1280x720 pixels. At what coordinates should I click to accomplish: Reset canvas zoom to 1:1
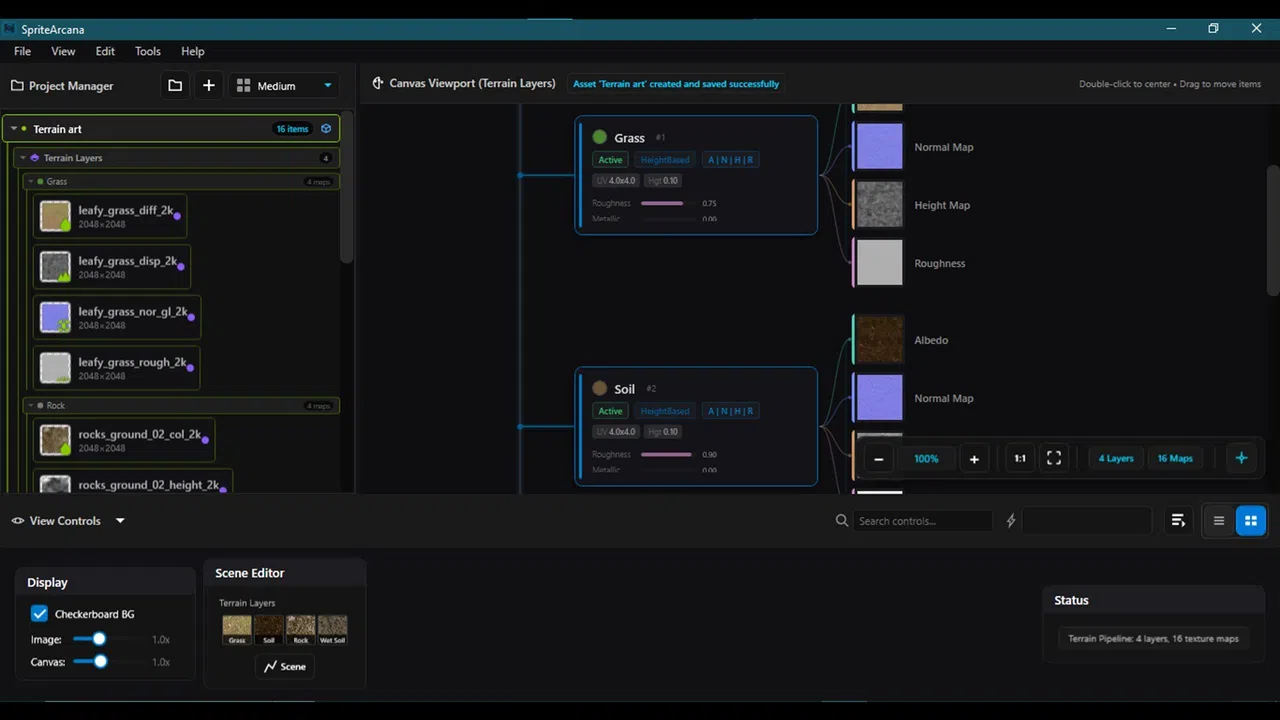pyautogui.click(x=1020, y=459)
